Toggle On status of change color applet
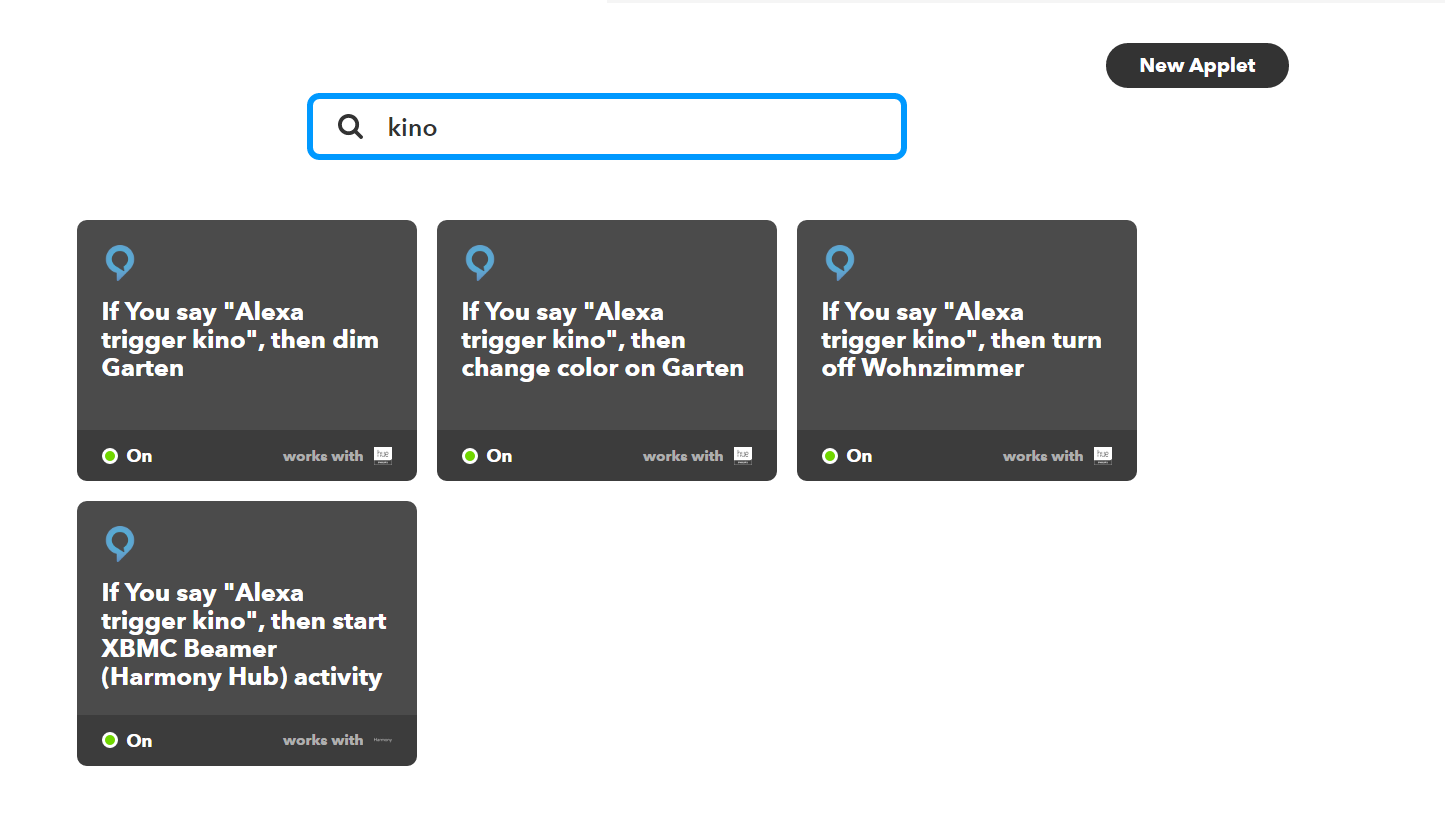The image size is (1445, 829). [487, 456]
